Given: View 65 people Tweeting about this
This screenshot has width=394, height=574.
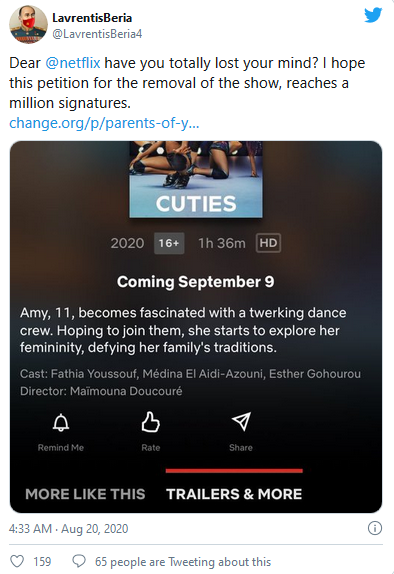Looking at the screenshot, I should [183, 562].
